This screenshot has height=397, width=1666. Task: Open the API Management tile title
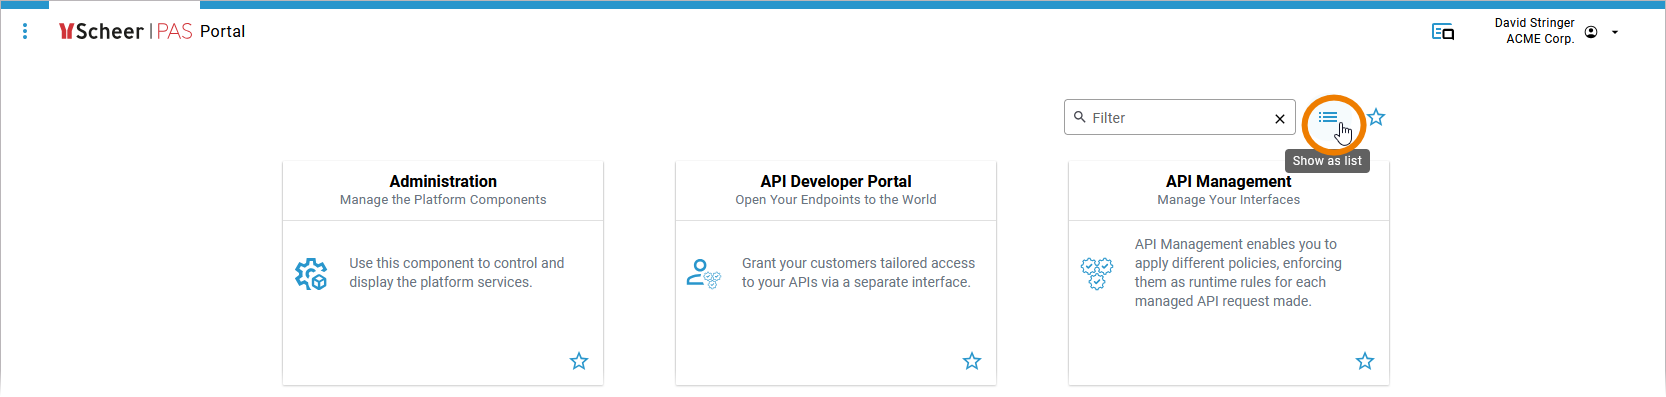click(1228, 181)
